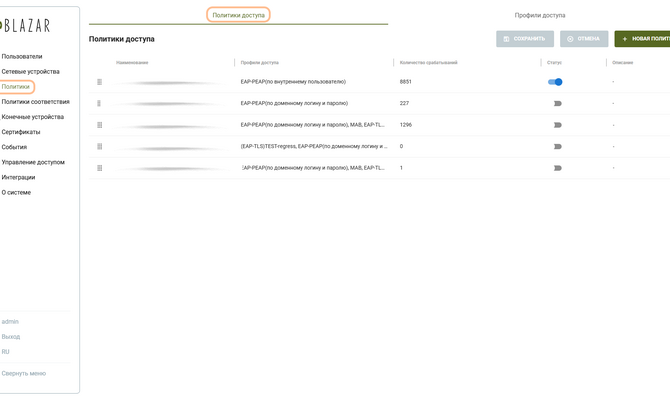
Task: Click the 227 hit count value
Action: coord(404,103)
